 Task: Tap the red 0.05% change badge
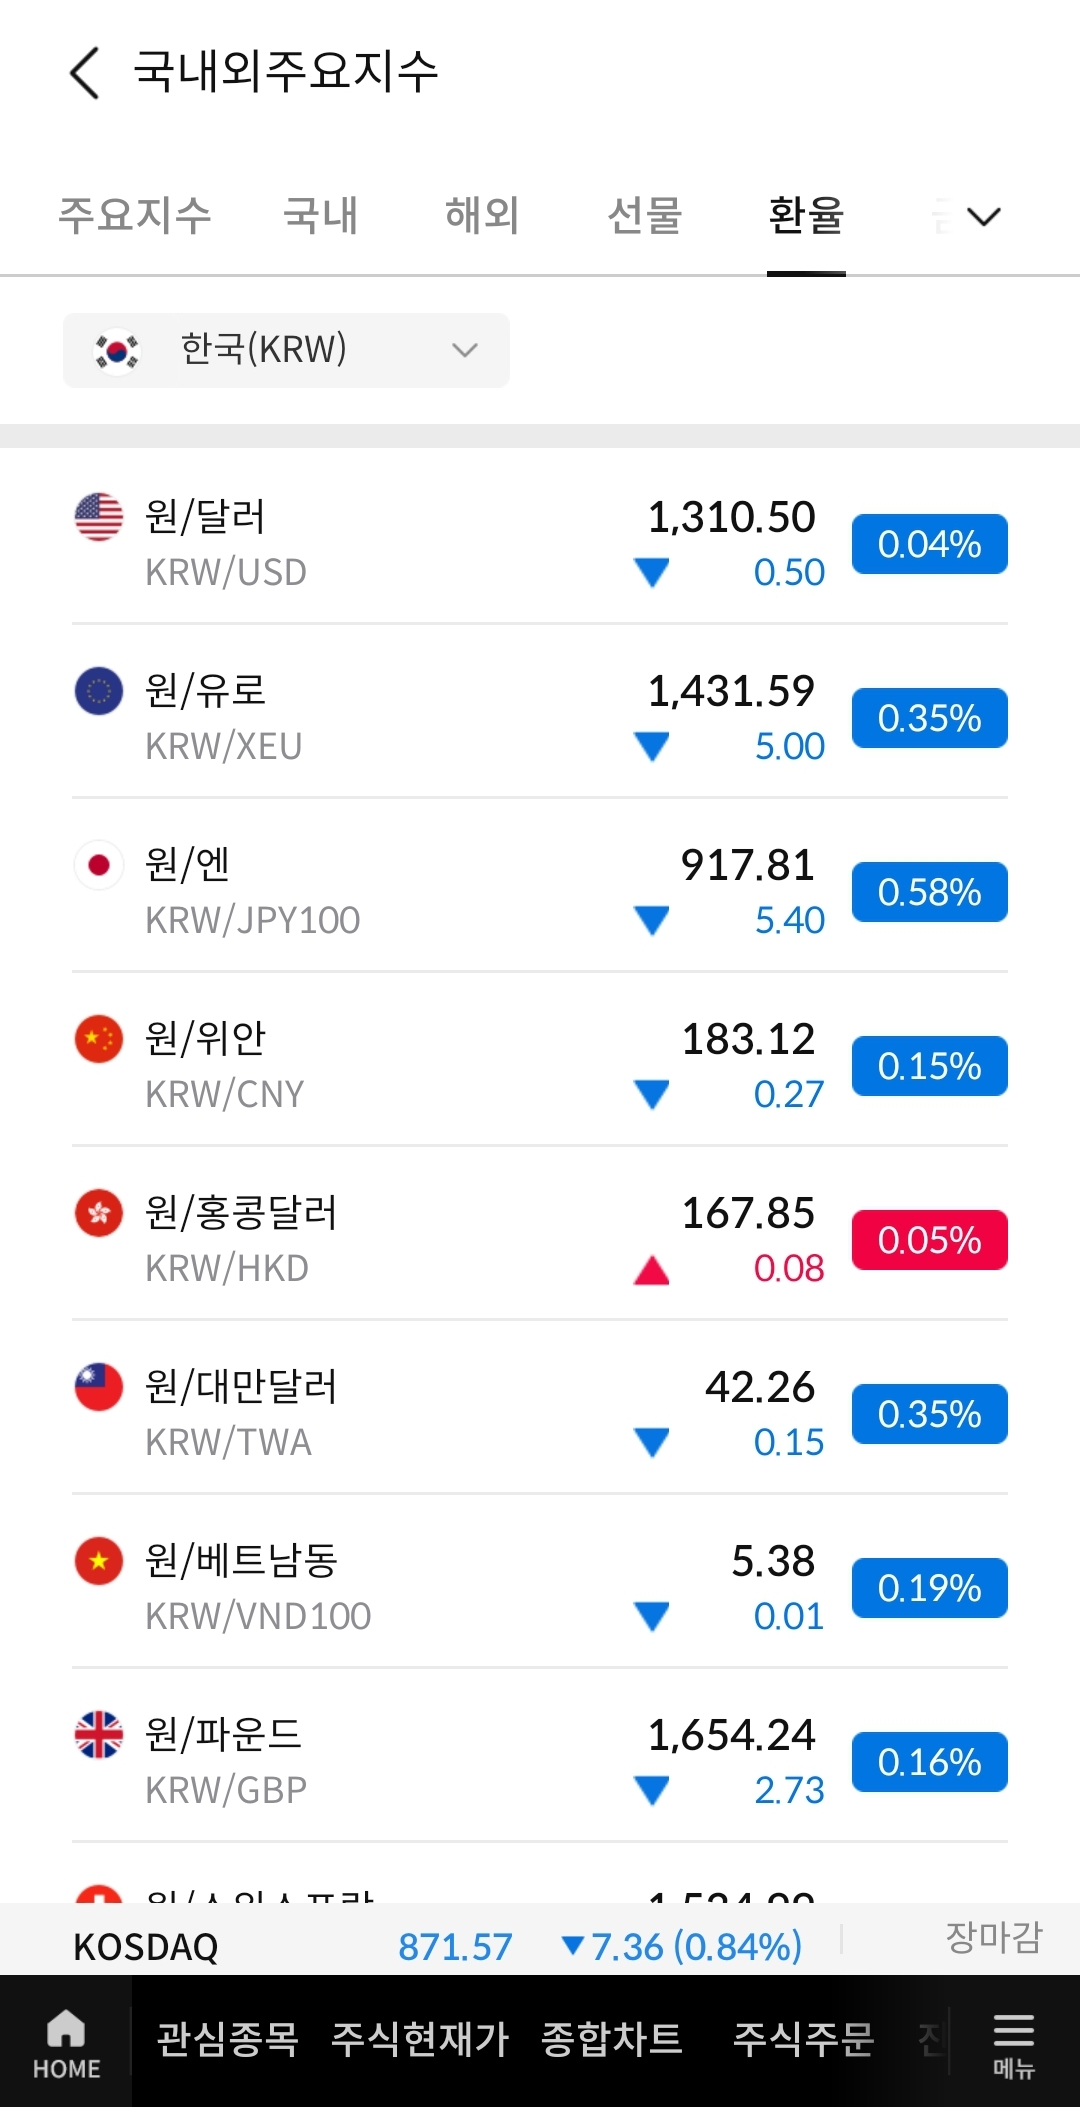[x=929, y=1240]
